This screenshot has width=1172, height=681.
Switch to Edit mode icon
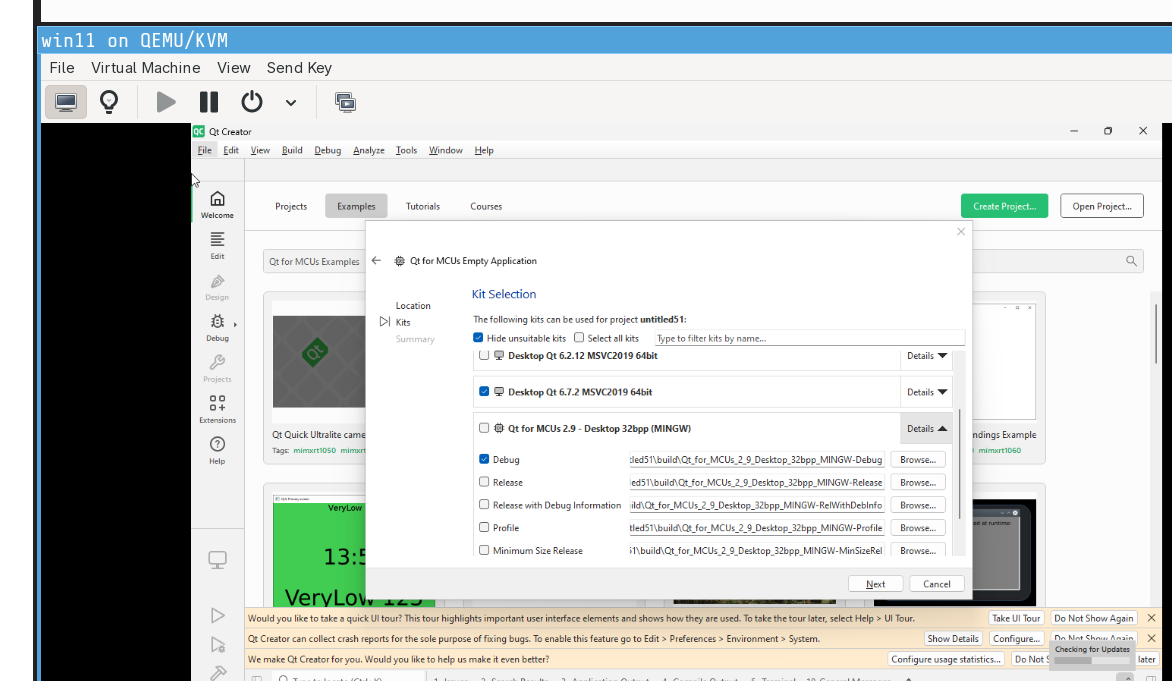(217, 245)
